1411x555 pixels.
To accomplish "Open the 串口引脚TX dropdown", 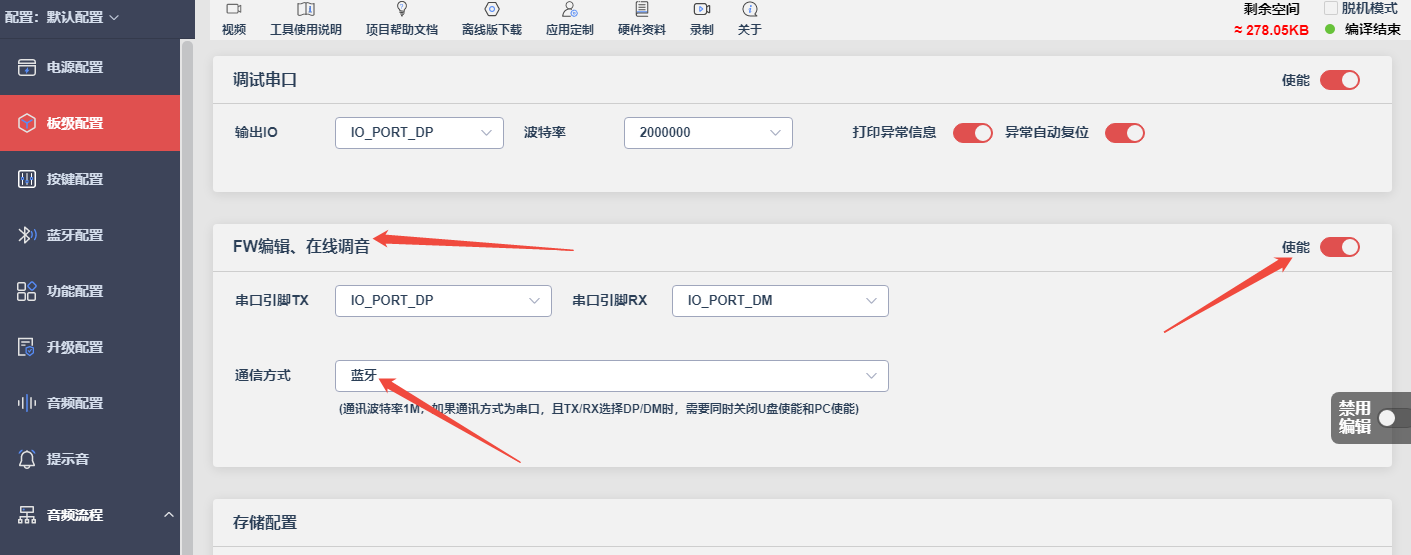I will coord(443,300).
